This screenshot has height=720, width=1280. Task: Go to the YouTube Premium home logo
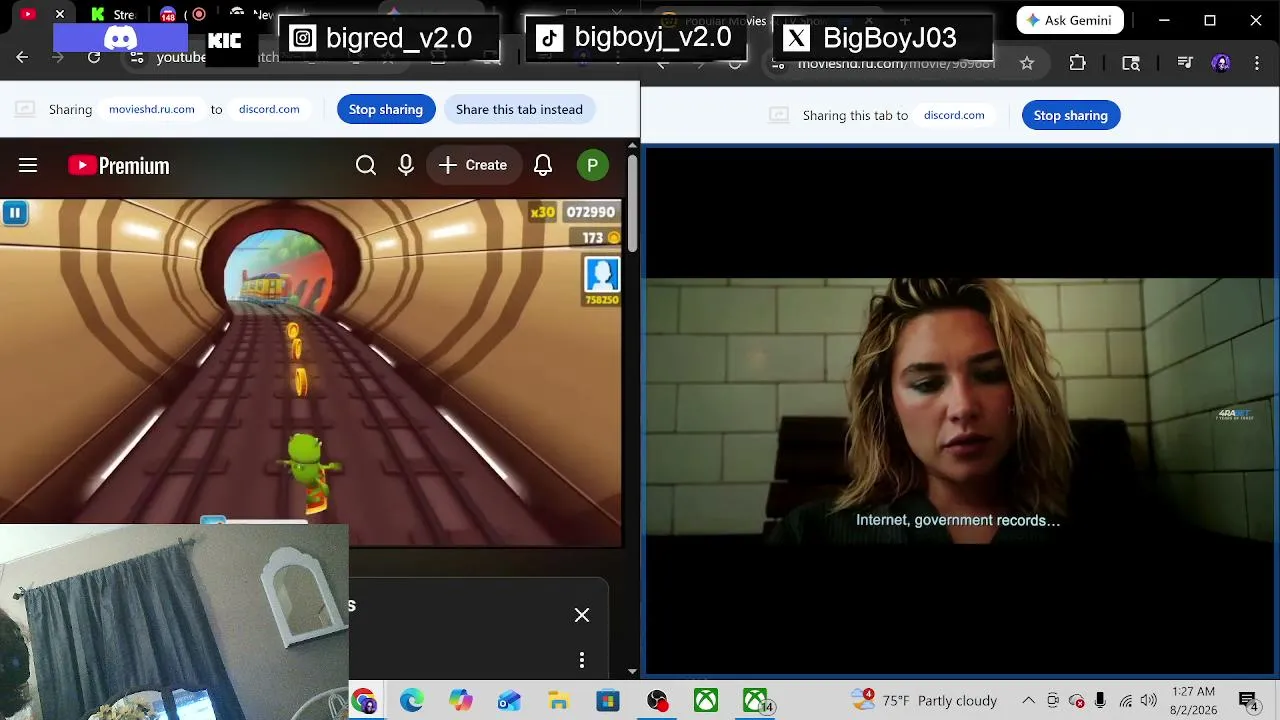pyautogui.click(x=119, y=166)
